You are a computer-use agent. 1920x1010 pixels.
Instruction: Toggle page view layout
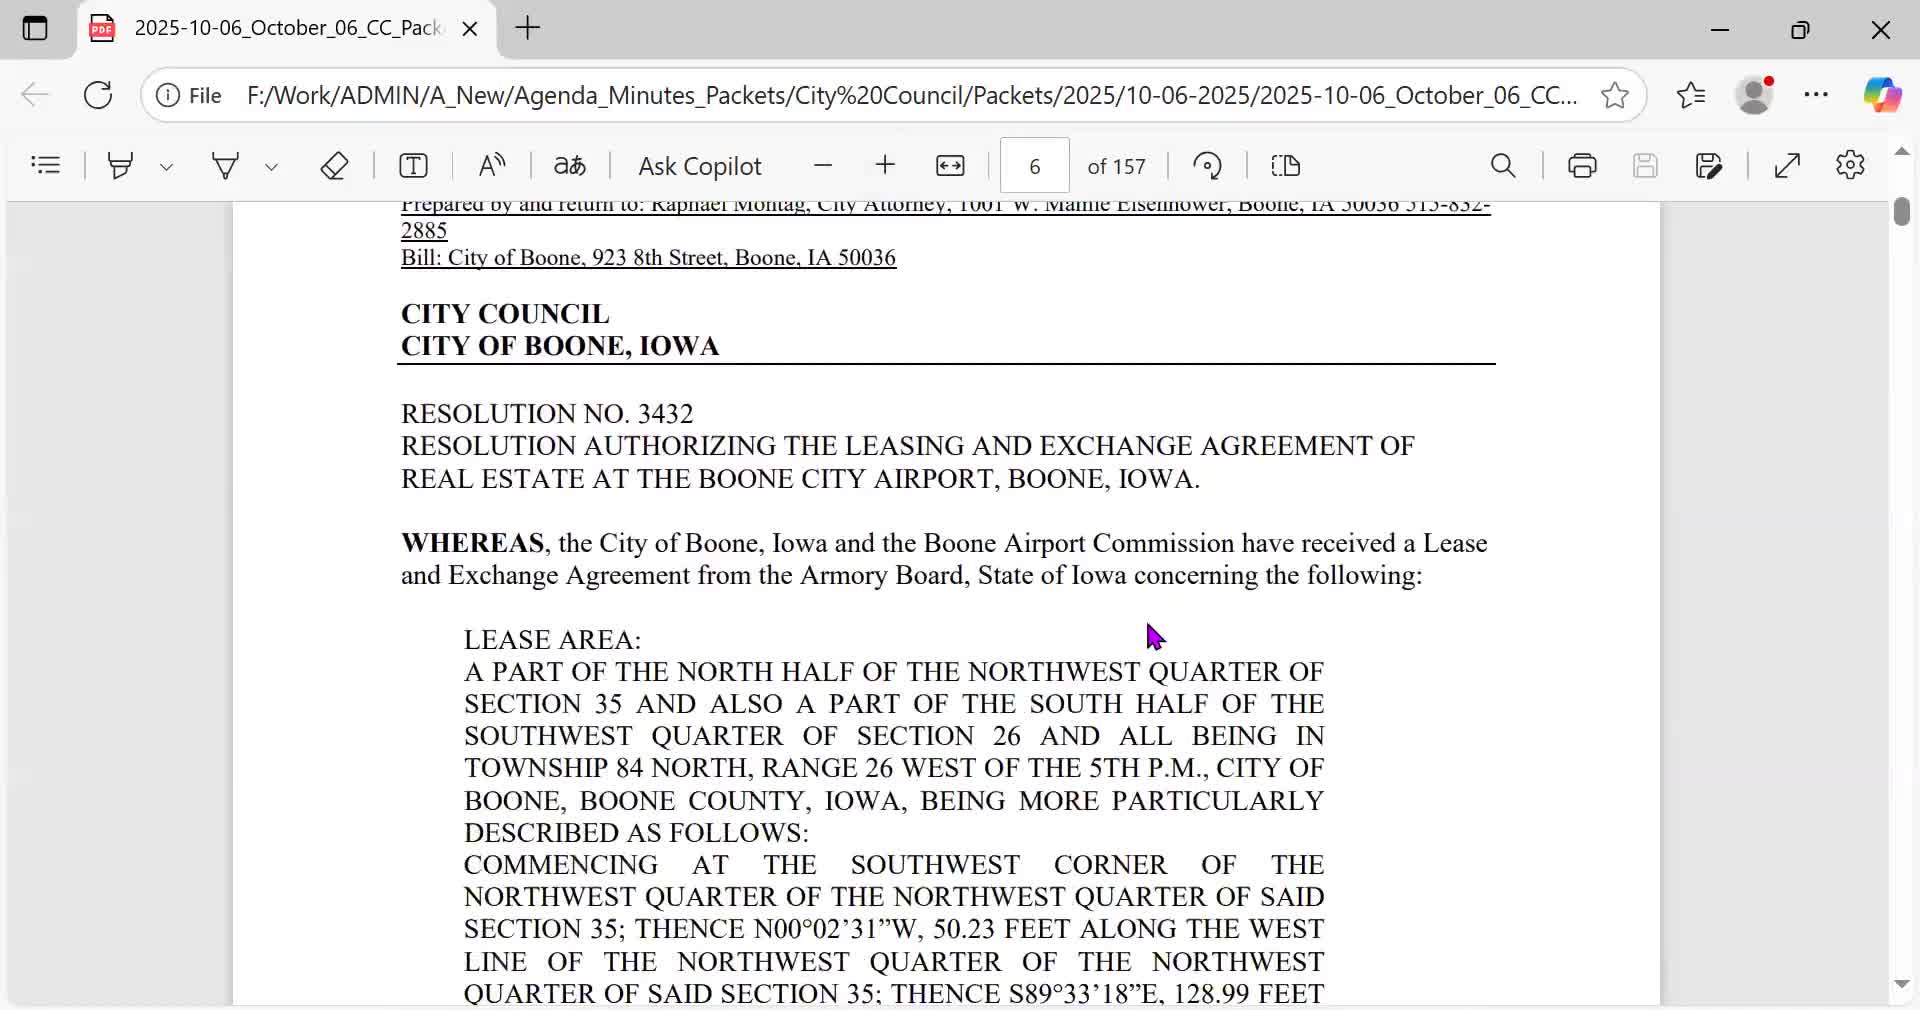pos(1286,165)
